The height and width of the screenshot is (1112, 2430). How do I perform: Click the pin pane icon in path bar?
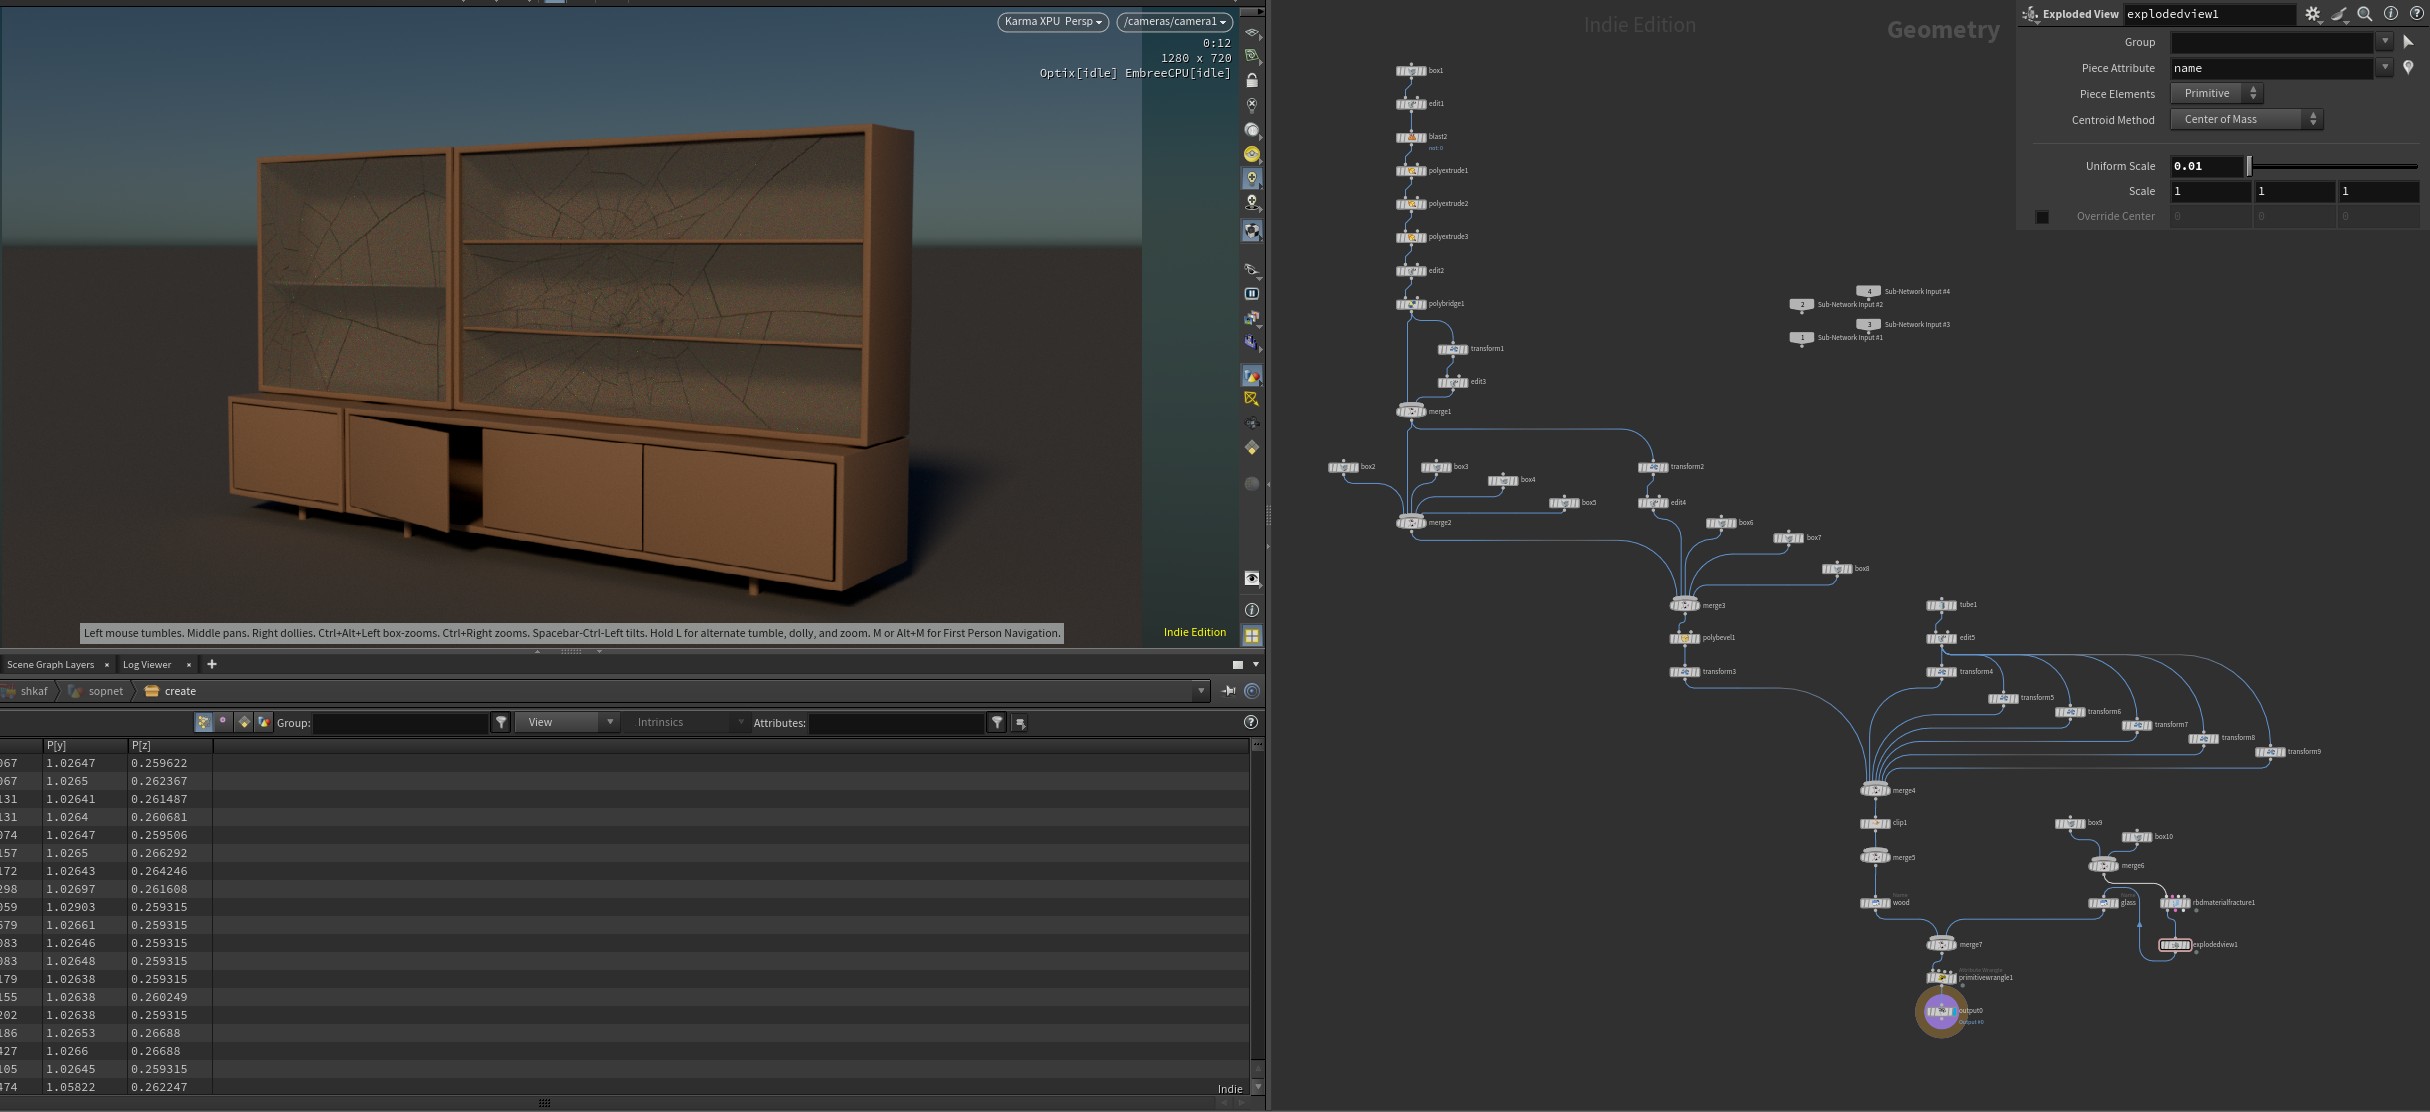pos(1229,691)
